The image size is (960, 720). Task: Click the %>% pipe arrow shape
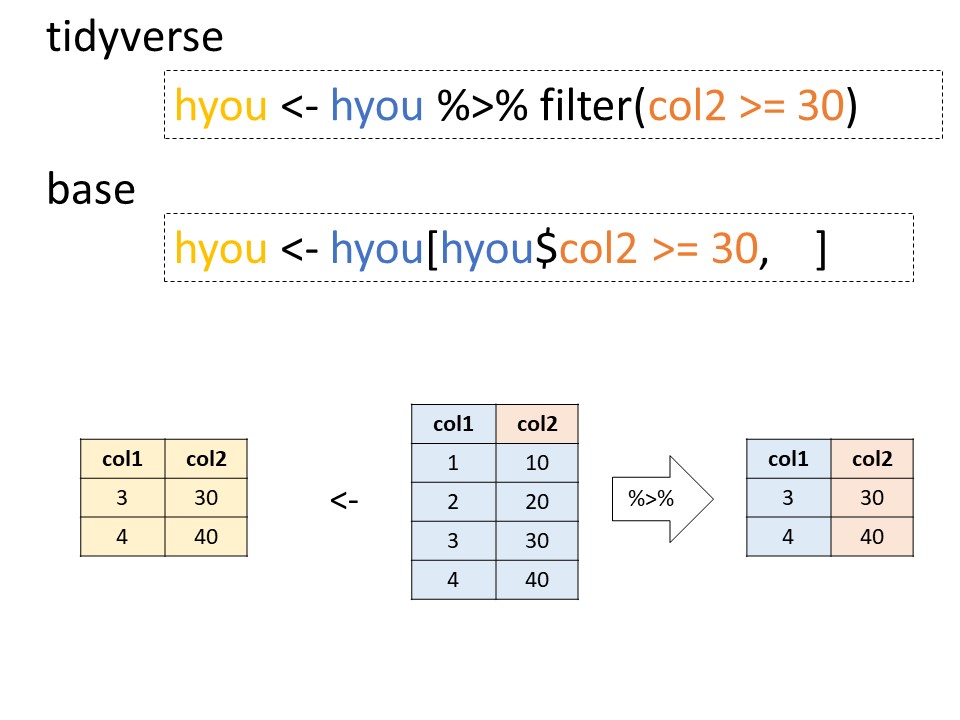coord(660,498)
